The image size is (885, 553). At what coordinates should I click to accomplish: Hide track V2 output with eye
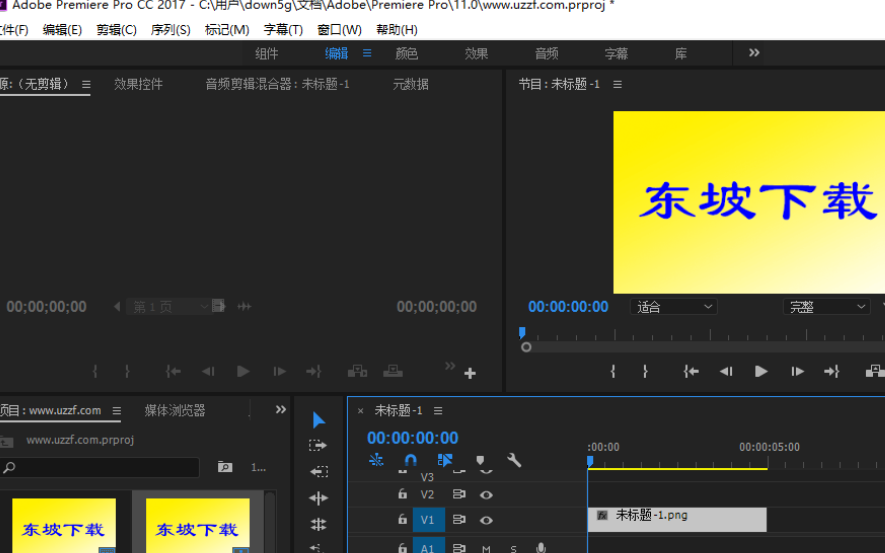(x=486, y=495)
